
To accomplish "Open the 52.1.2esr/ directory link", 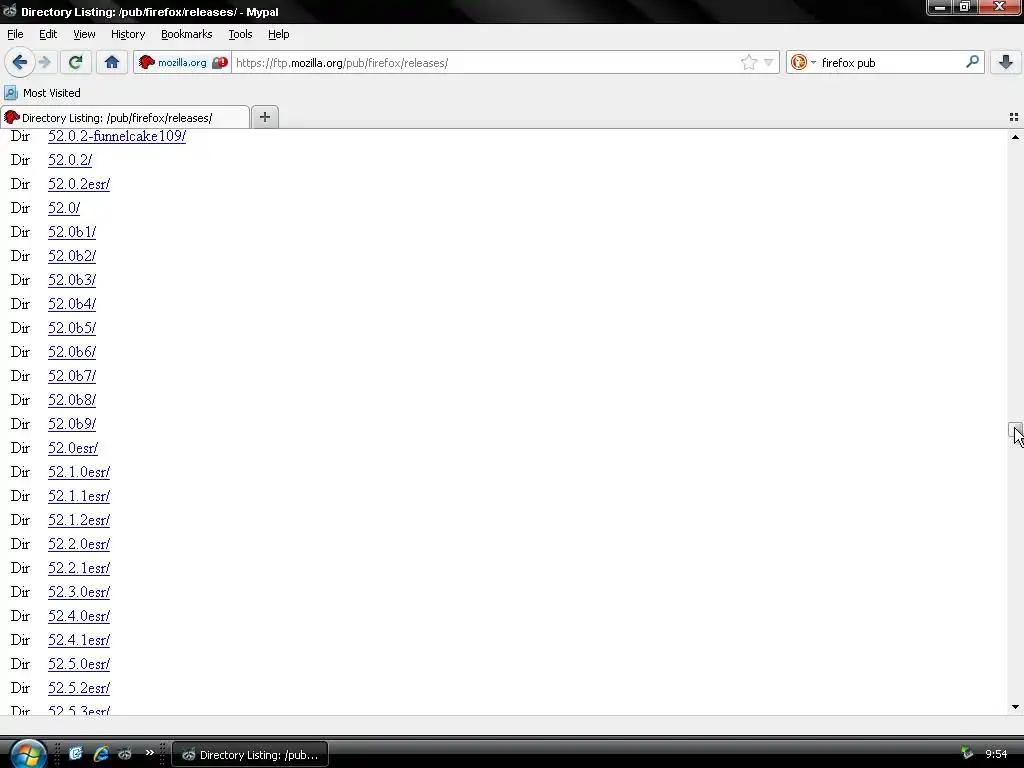I will (x=79, y=520).
